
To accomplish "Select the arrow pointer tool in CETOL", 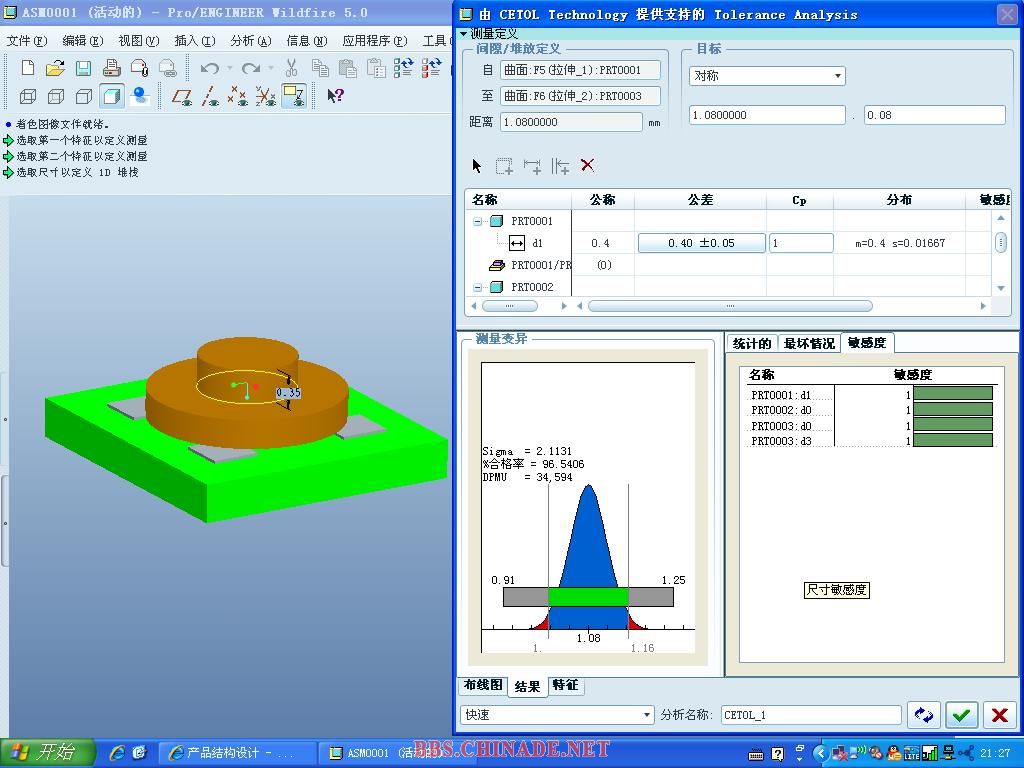I will [477, 166].
